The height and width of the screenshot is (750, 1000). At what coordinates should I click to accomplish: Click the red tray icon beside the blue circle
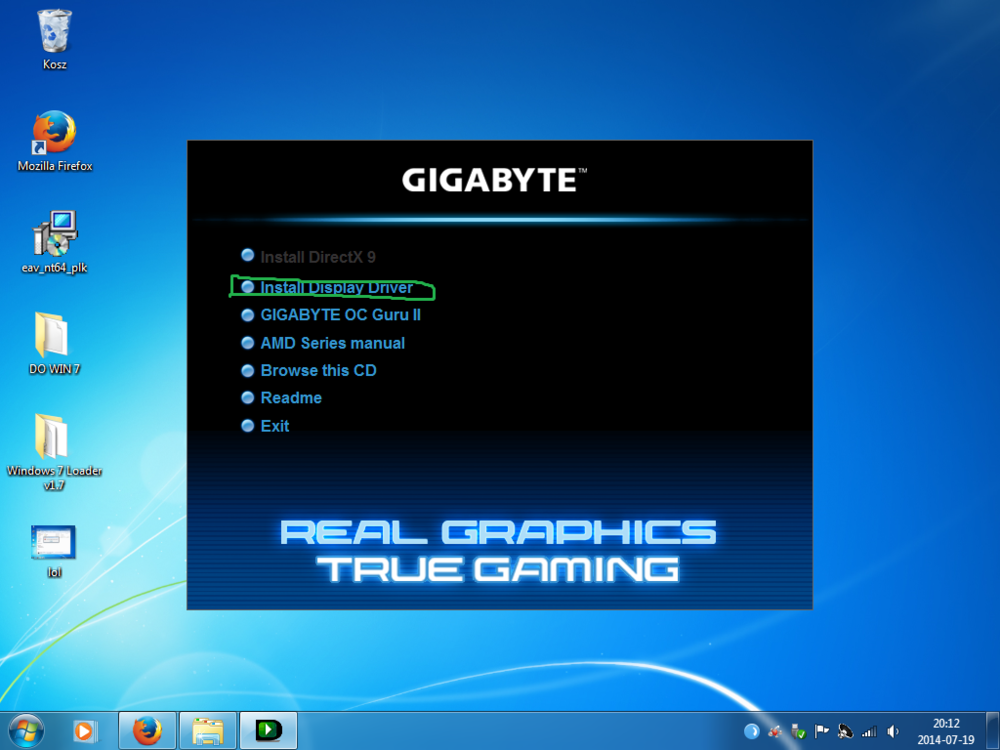coord(775,731)
